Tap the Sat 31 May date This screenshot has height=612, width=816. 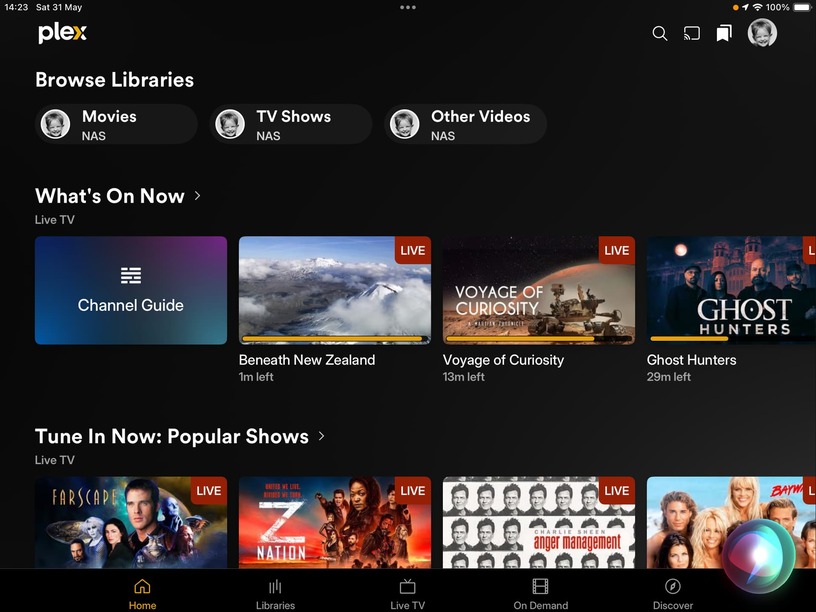point(59,7)
